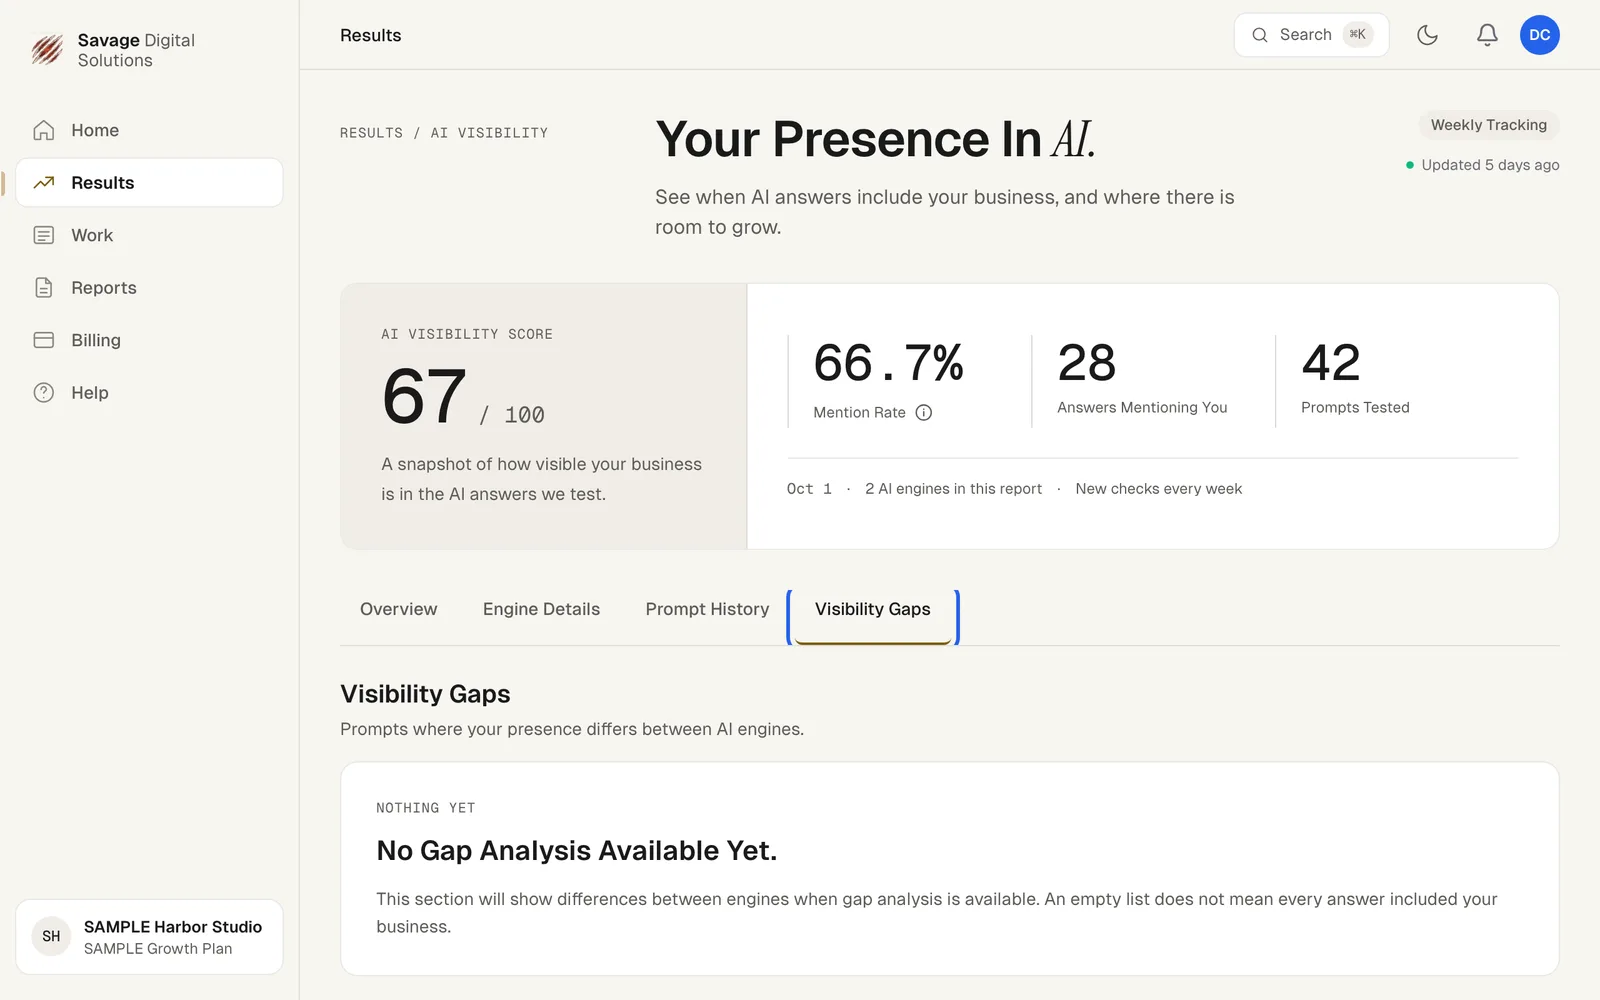This screenshot has width=1600, height=1000.
Task: Open notifications with the bell icon
Action: pyautogui.click(x=1487, y=35)
